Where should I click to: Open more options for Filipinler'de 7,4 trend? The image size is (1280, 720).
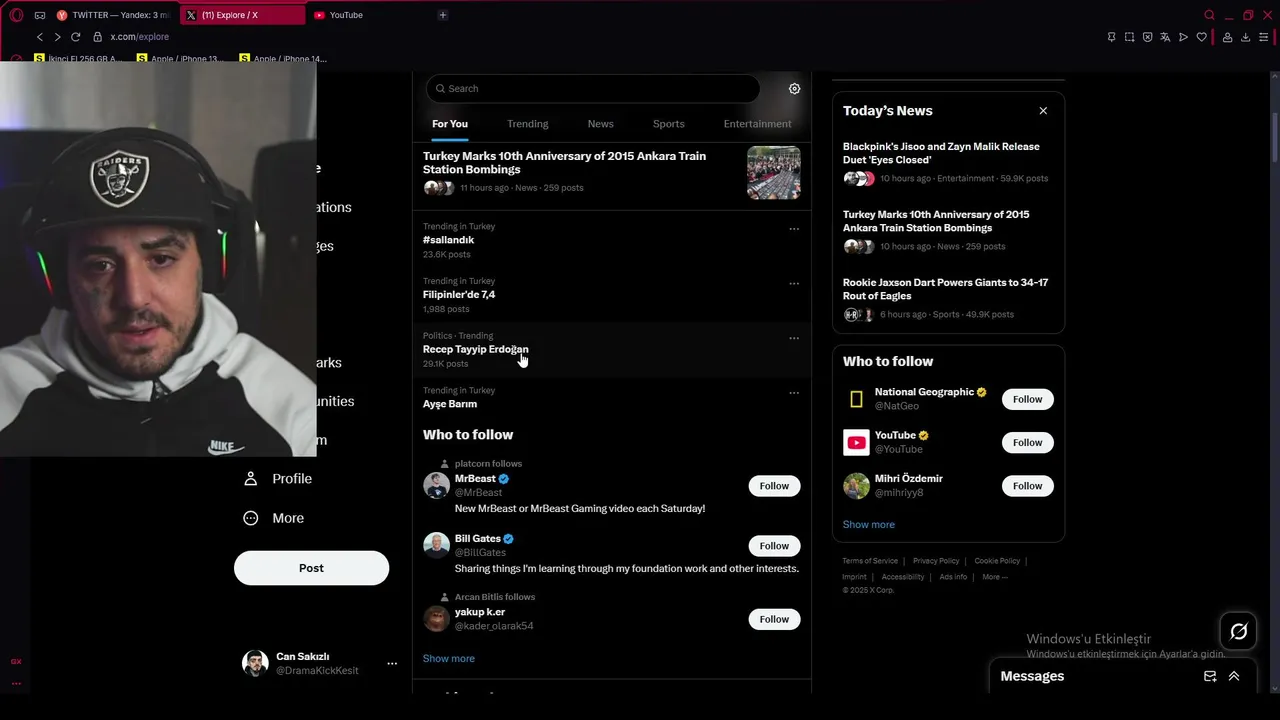794,284
